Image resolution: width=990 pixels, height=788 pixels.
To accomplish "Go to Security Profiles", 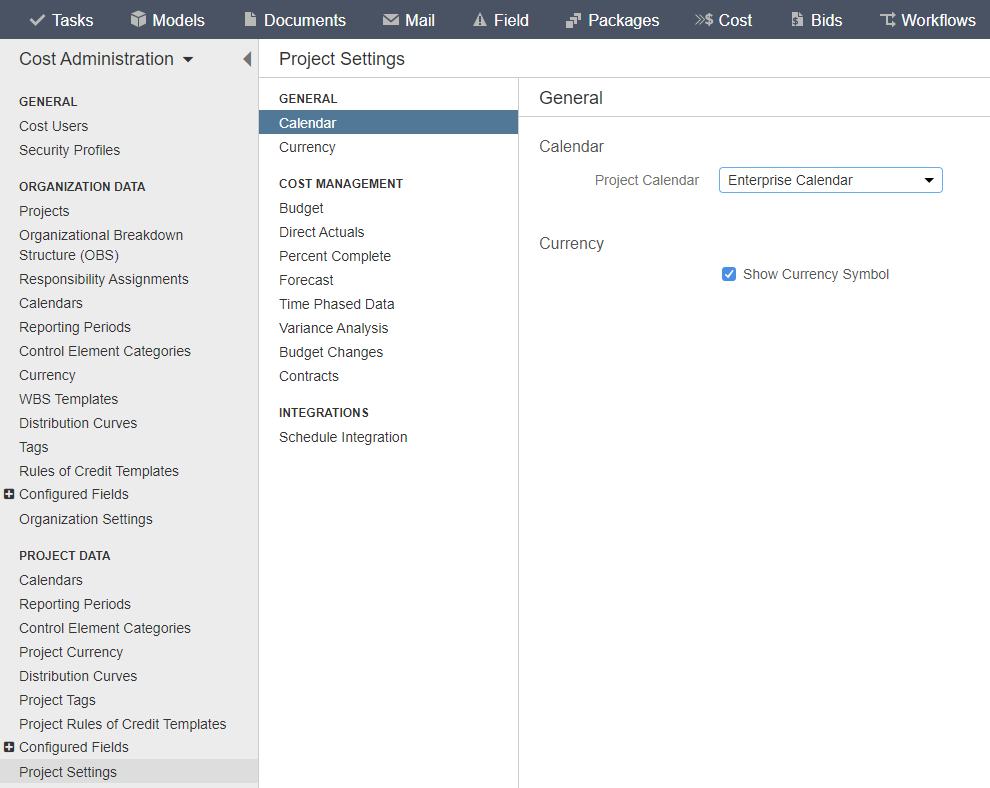I will [x=69, y=150].
